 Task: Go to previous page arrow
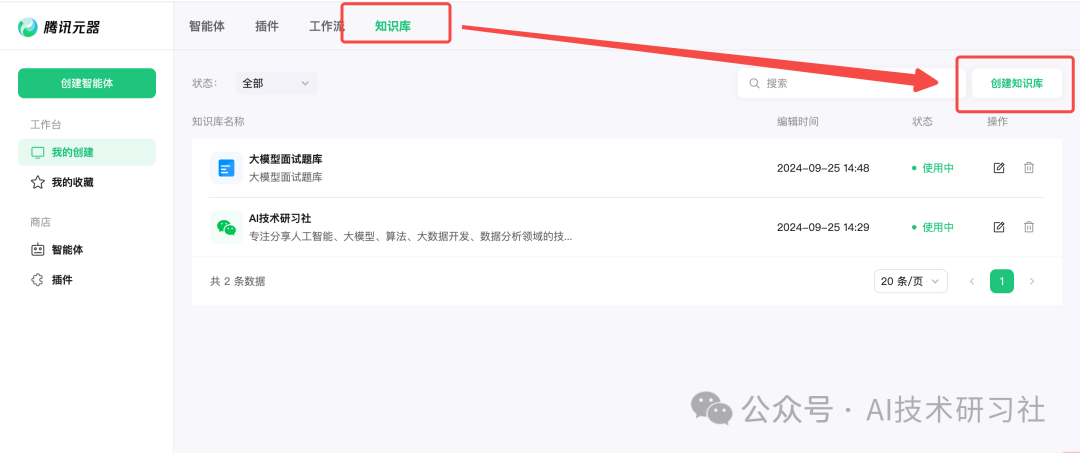(x=973, y=281)
